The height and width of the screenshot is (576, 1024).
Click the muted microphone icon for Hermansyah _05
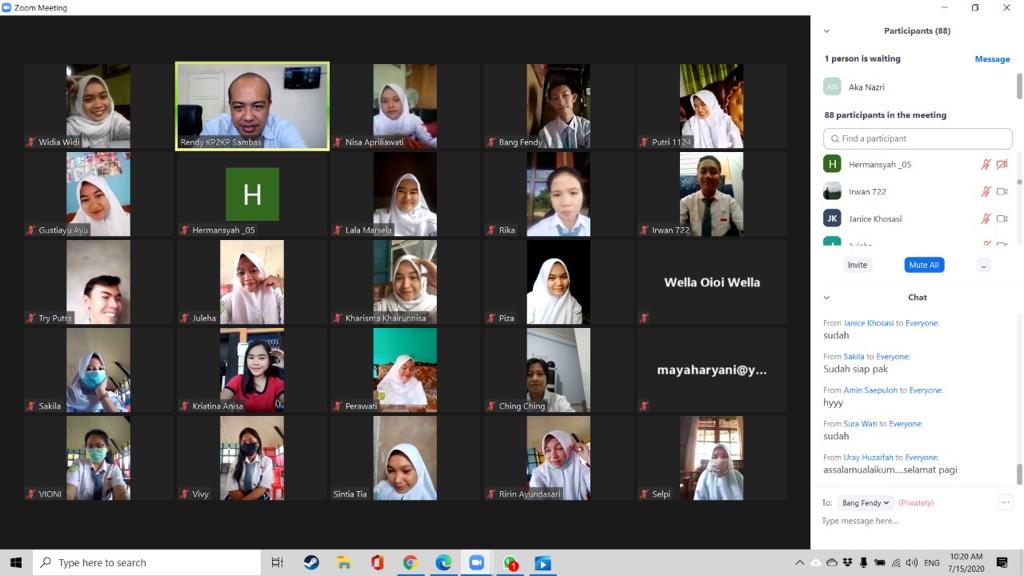(x=986, y=164)
